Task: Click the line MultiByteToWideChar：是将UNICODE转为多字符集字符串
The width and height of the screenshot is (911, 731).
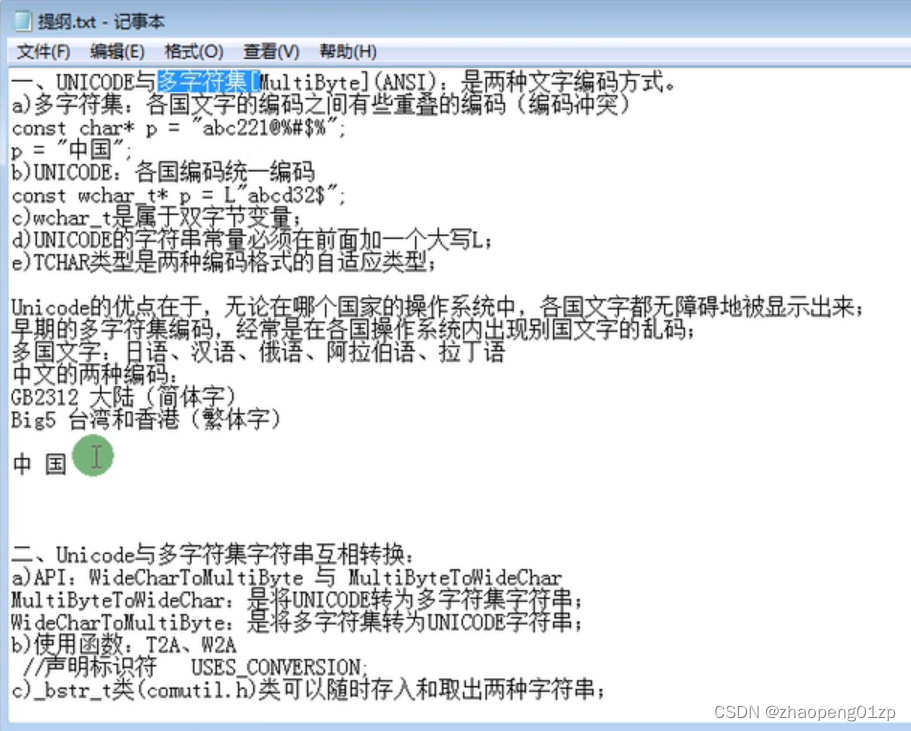Action: click(x=296, y=600)
